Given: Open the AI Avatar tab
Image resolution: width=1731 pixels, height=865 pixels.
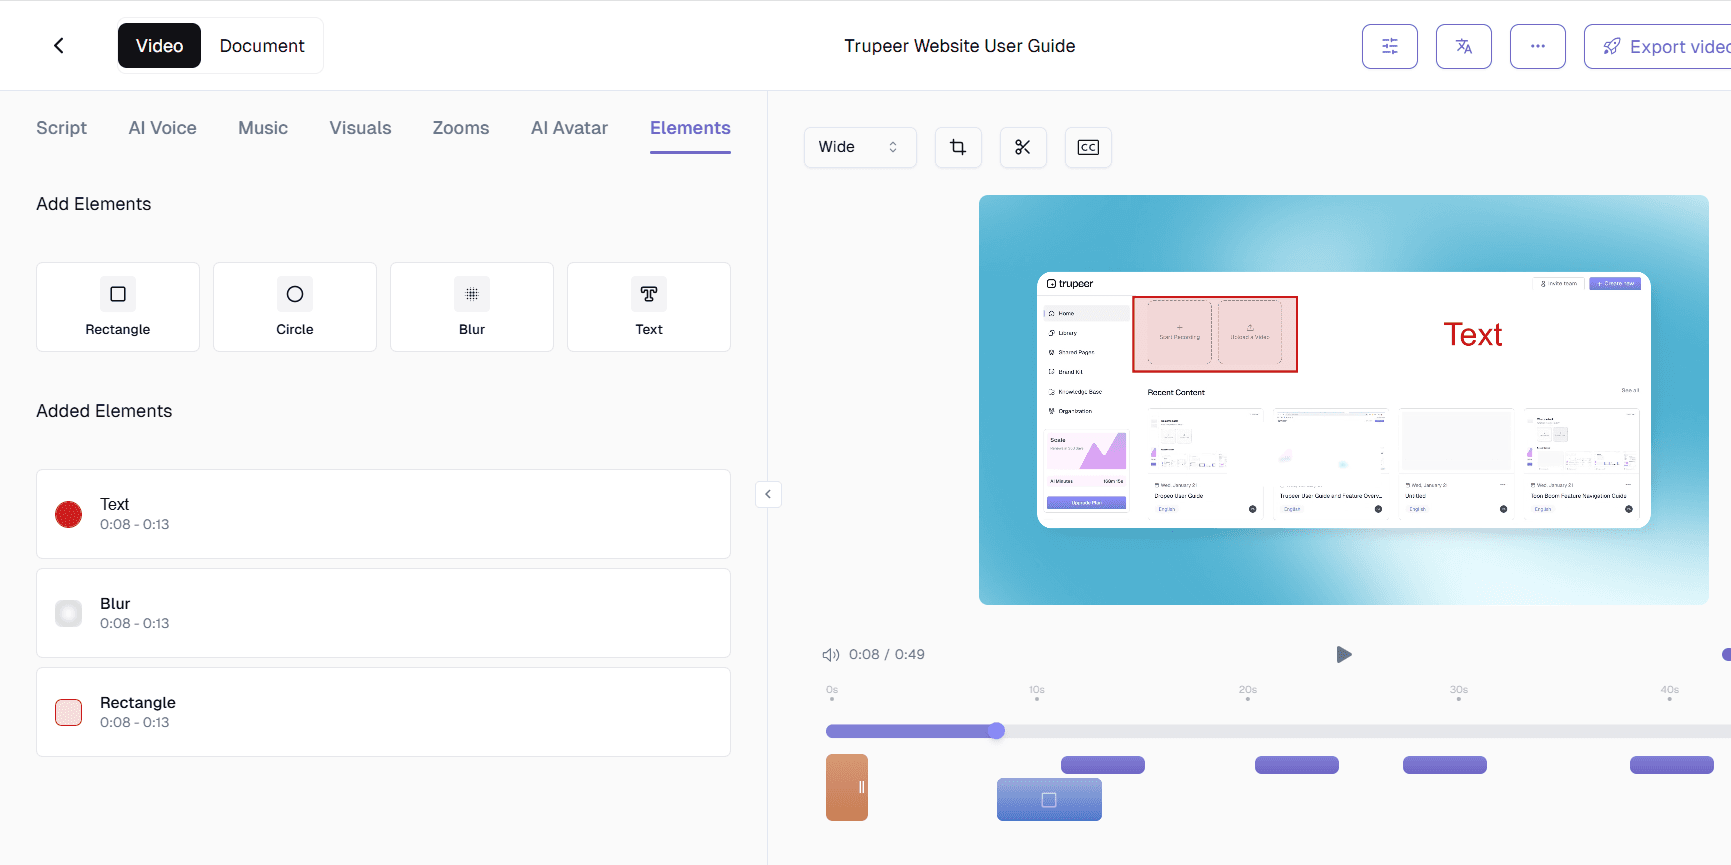Looking at the screenshot, I should [569, 128].
